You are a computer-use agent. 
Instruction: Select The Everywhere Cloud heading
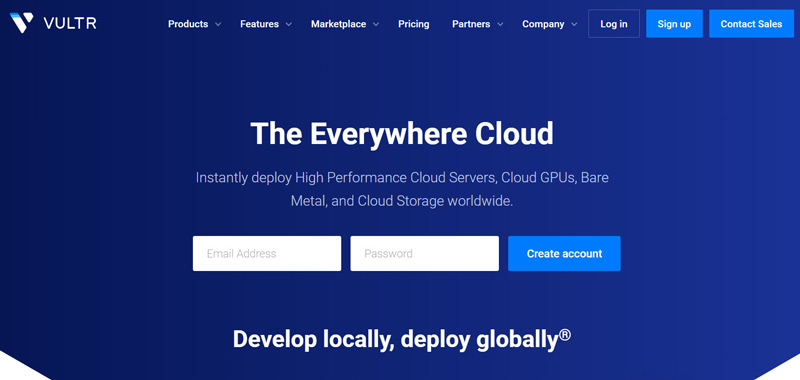coord(402,133)
